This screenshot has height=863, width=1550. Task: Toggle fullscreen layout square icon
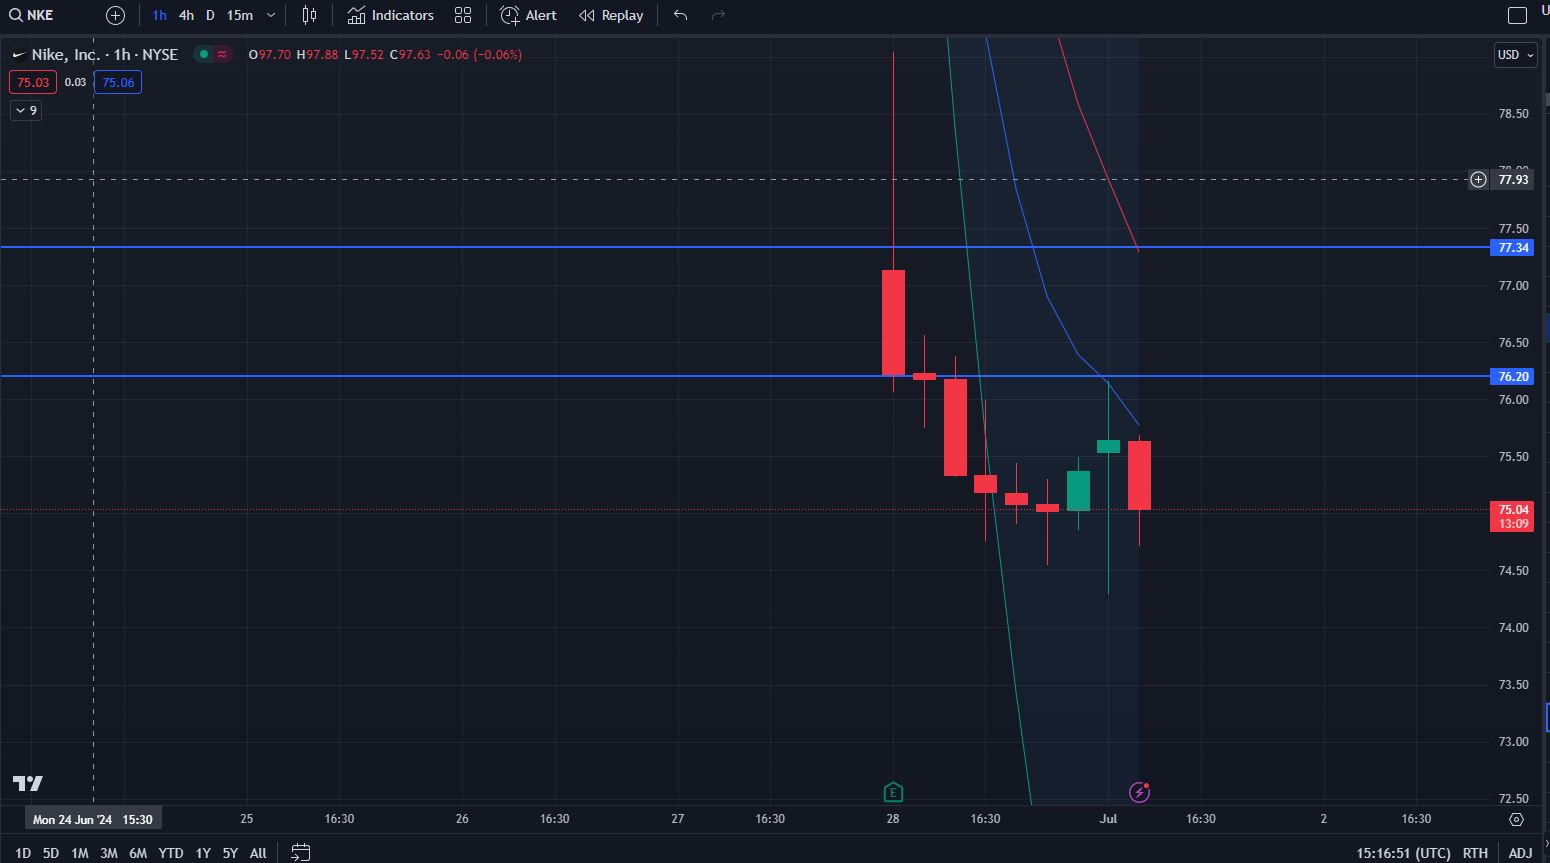pyautogui.click(x=1517, y=15)
